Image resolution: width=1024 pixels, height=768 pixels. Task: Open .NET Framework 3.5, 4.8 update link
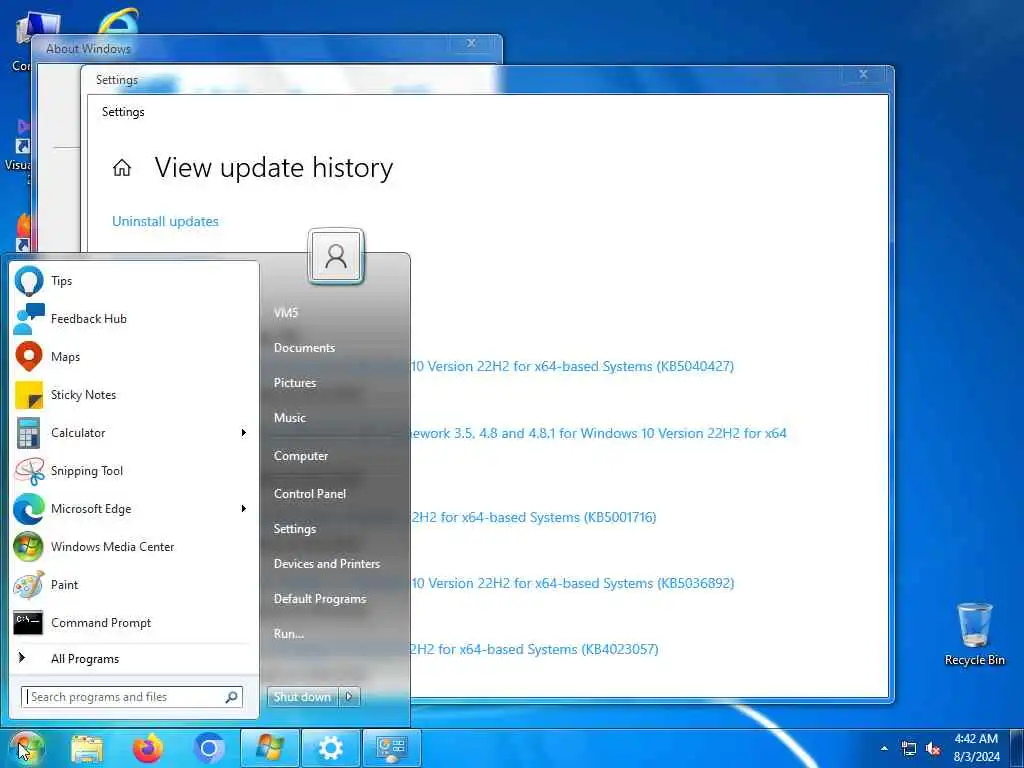tap(598, 434)
